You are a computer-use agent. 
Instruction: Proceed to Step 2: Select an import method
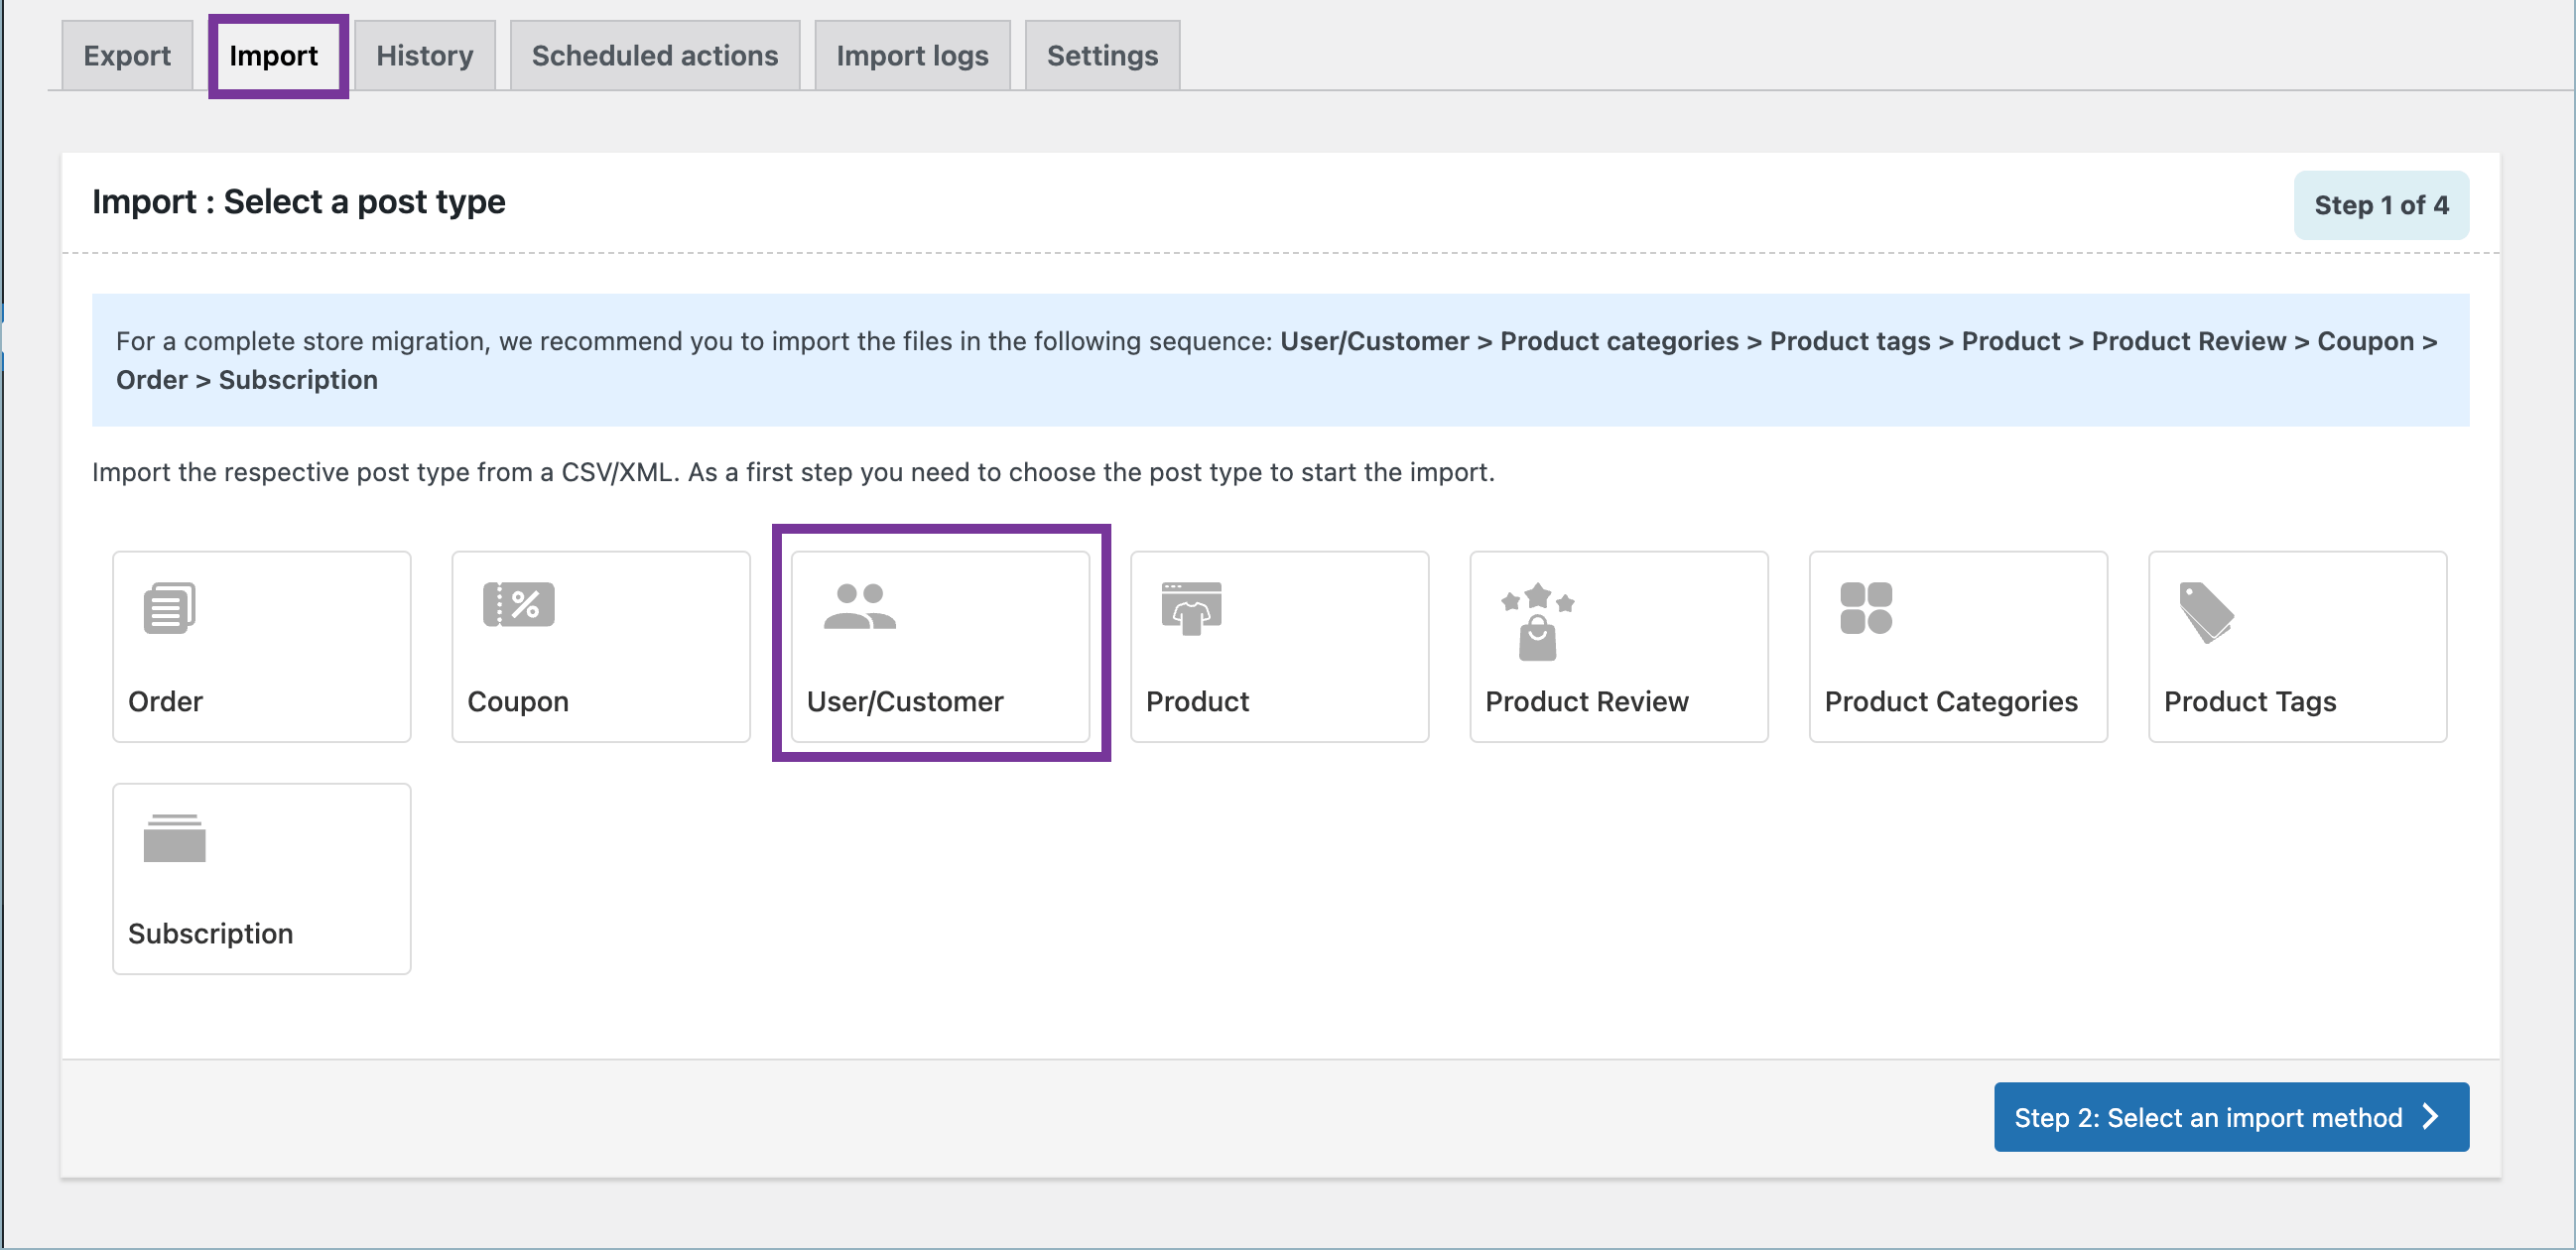click(2207, 1117)
